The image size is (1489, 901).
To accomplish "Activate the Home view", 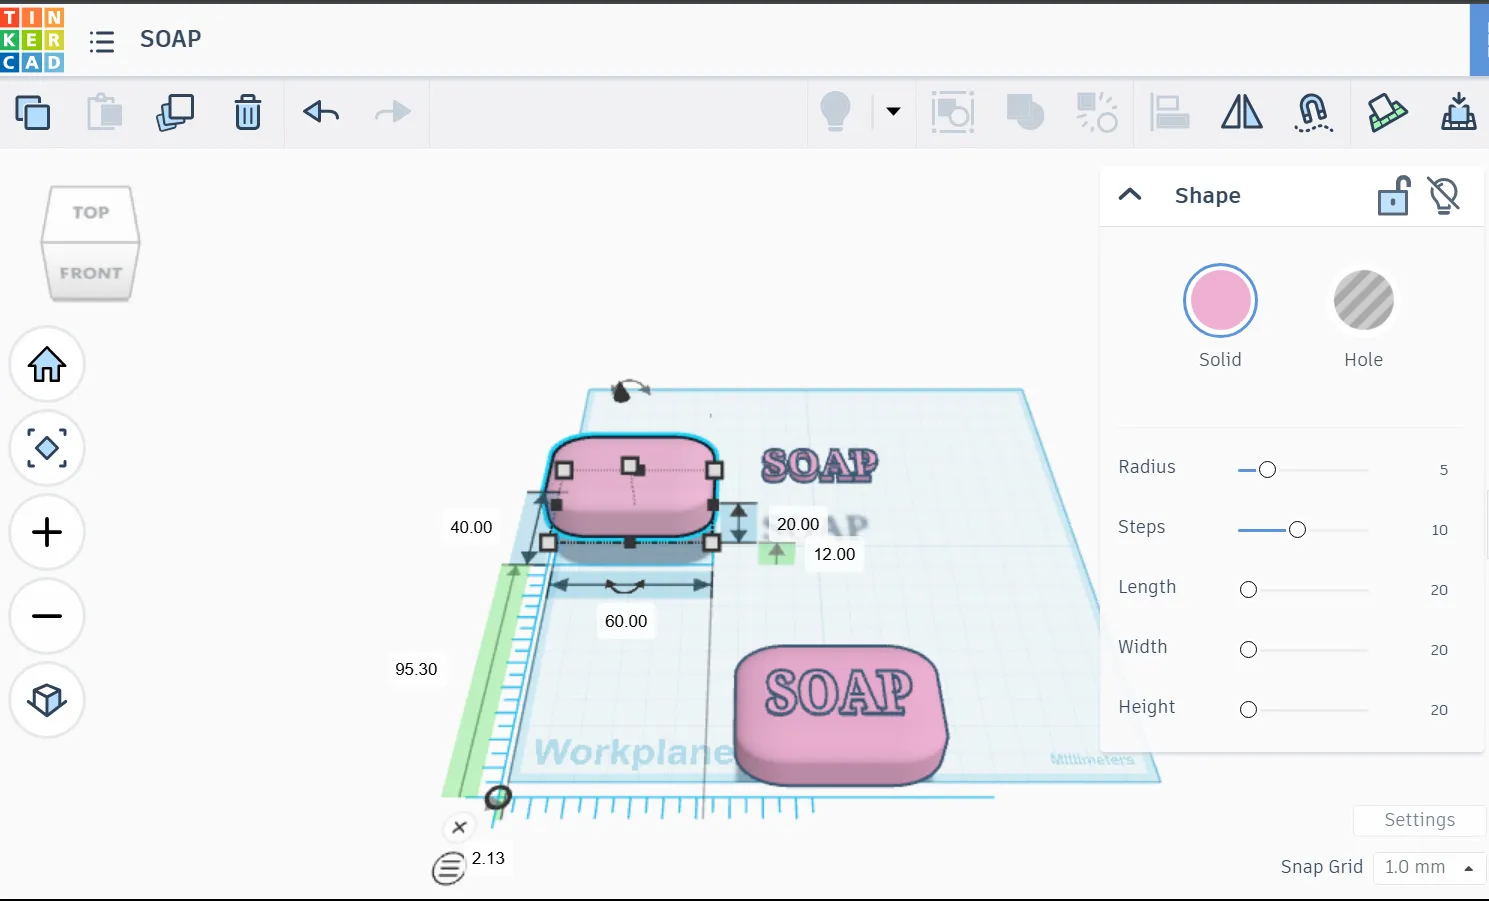I will pyautogui.click(x=46, y=364).
